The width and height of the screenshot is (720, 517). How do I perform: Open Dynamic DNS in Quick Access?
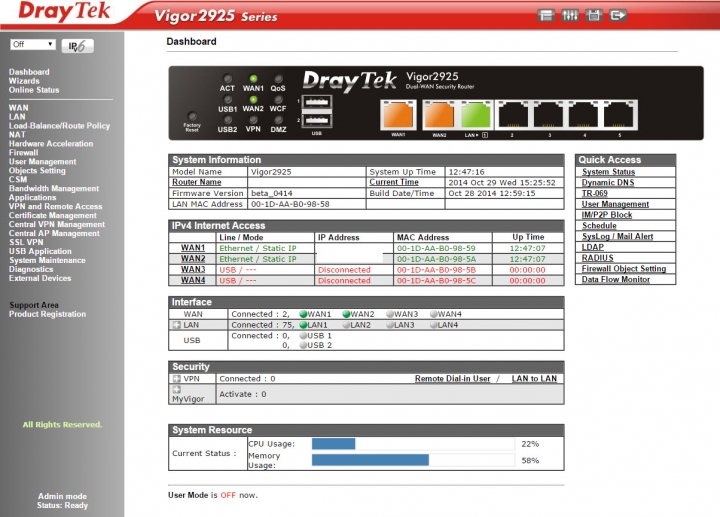point(608,182)
